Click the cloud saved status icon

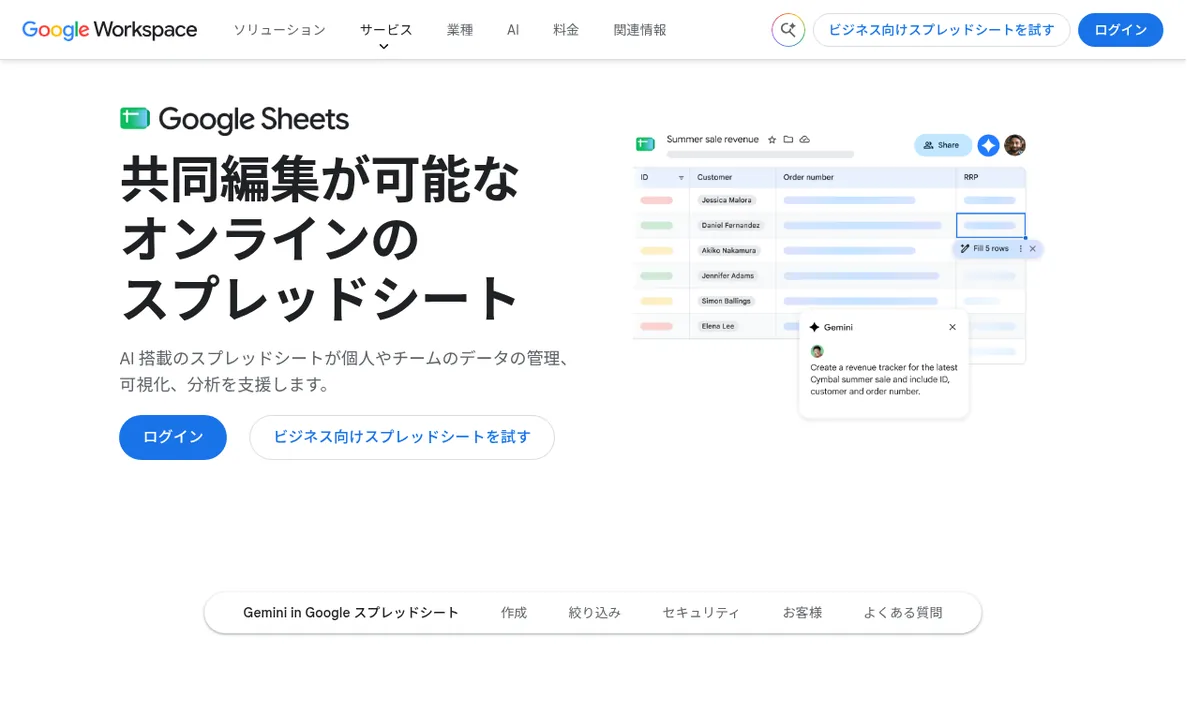pos(805,140)
